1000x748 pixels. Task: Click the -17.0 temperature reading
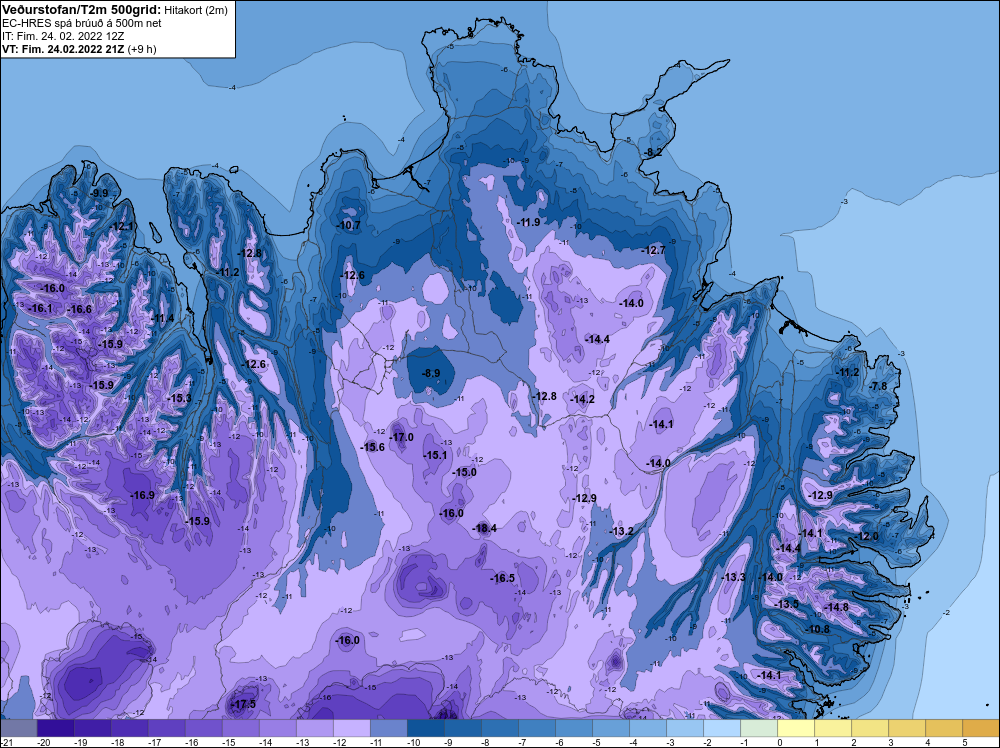tap(401, 437)
